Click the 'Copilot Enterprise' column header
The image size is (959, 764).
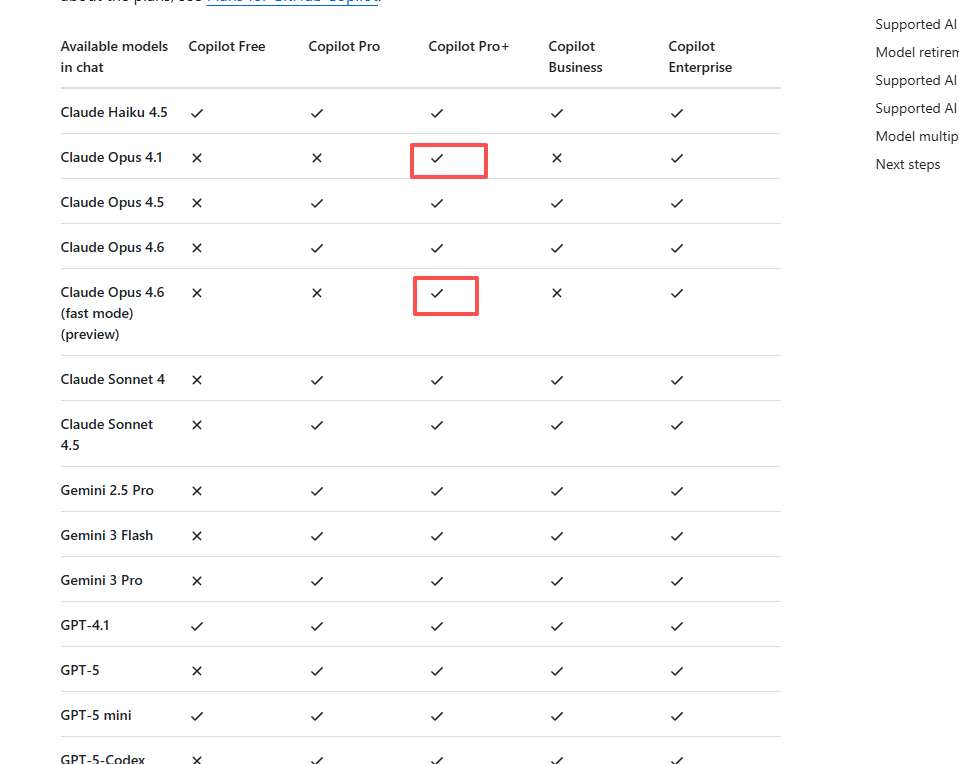tap(700, 57)
